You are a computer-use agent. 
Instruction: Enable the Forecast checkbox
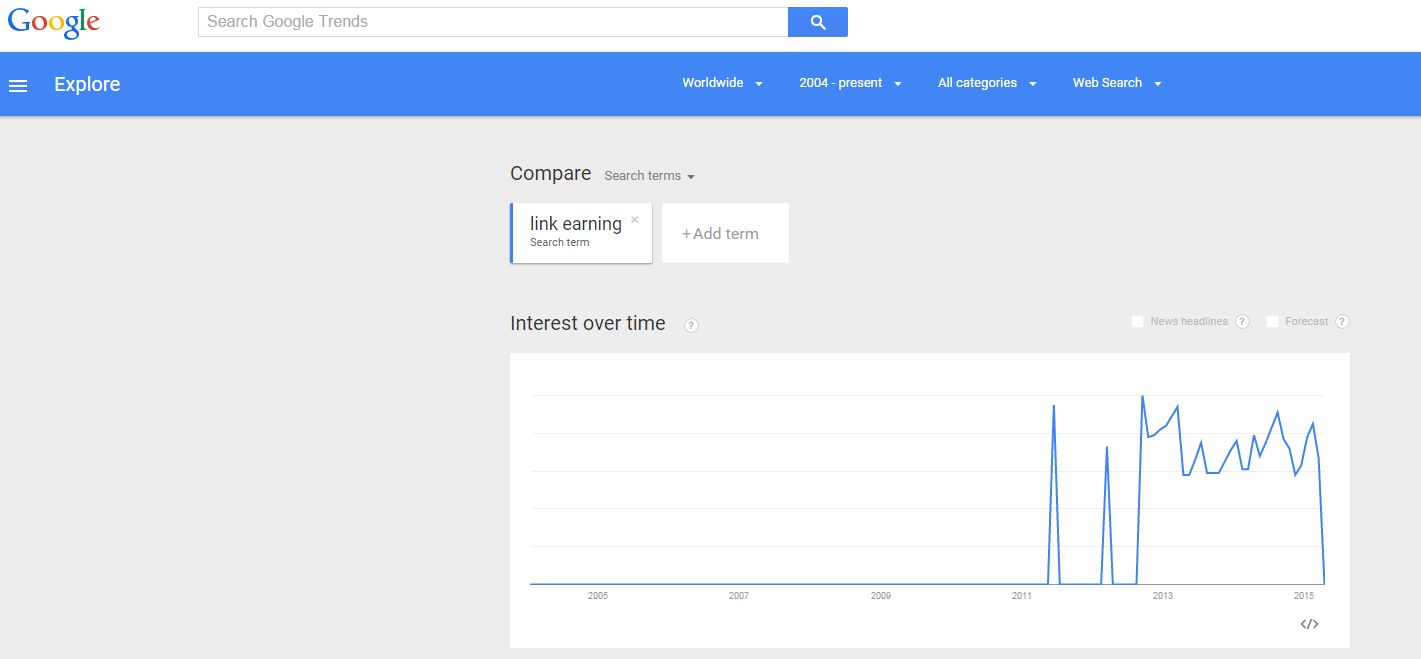tap(1272, 322)
